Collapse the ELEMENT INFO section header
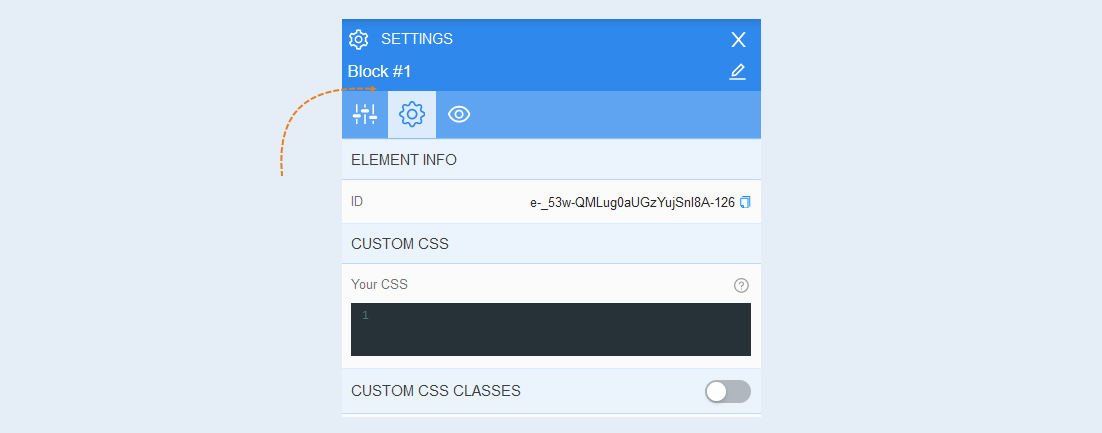Screen dimensions: 1102x433 551,160
